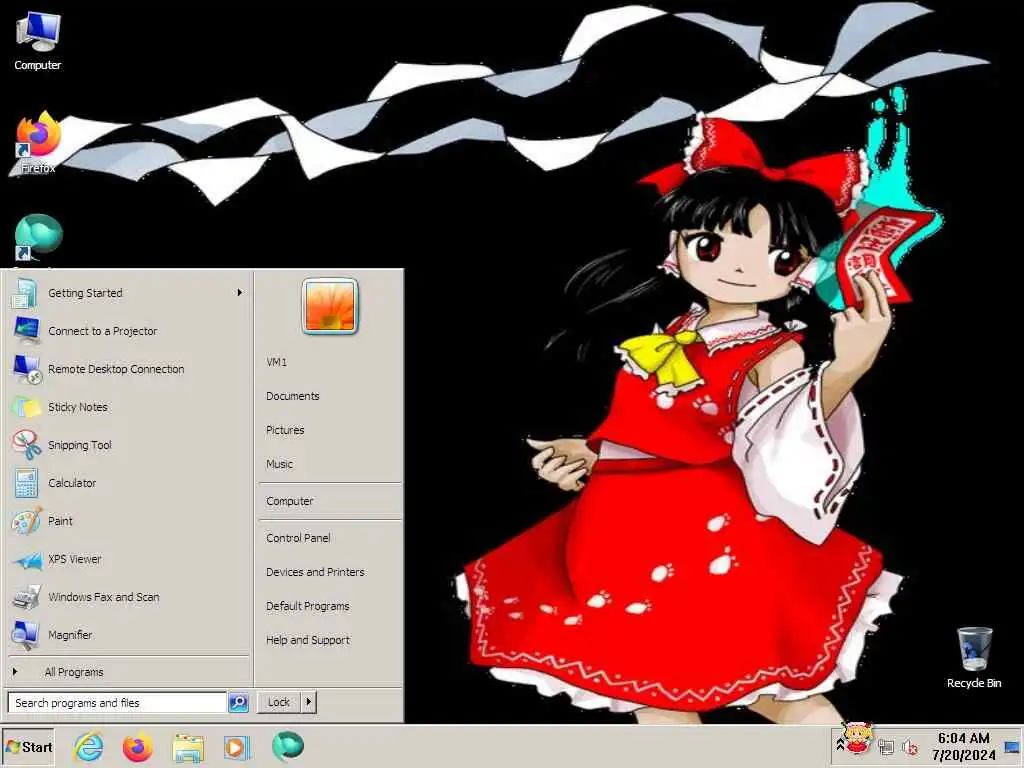Open Firefox from the taskbar
Viewport: 1024px width, 768px height.
pyautogui.click(x=138, y=746)
